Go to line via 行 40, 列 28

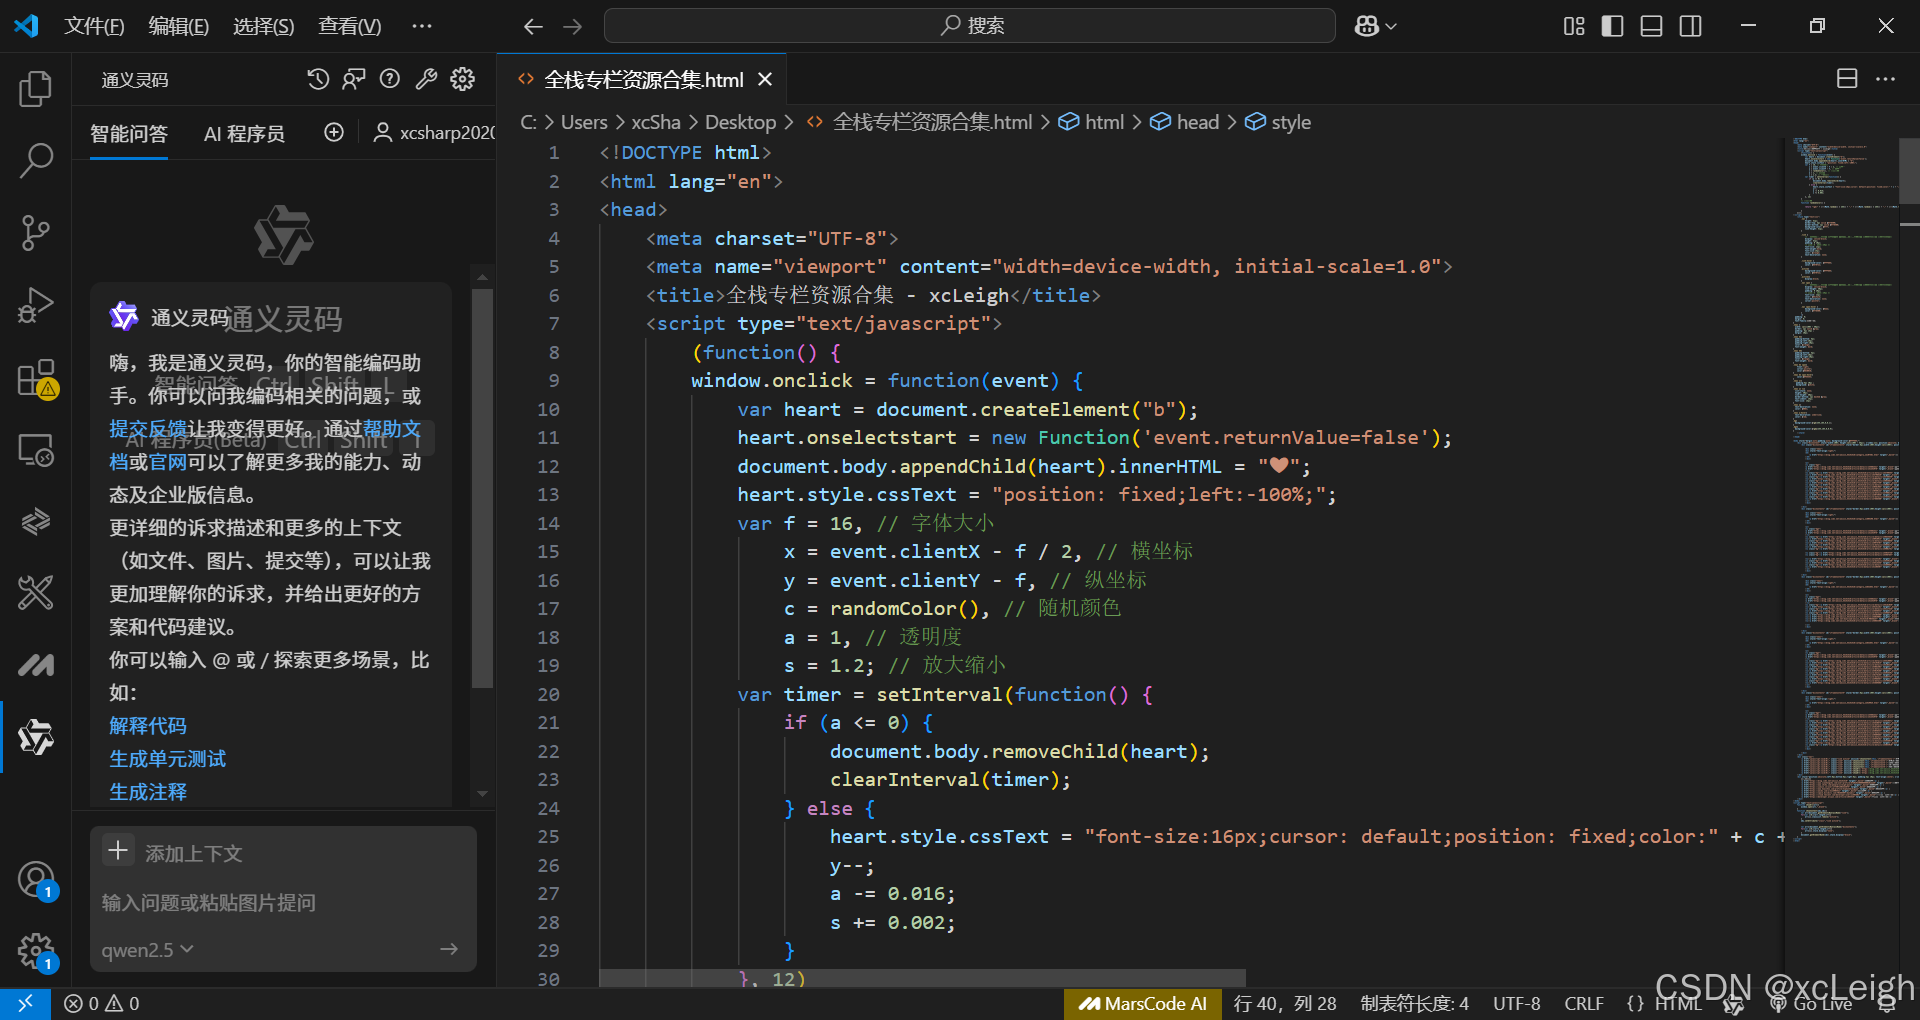click(1285, 1003)
